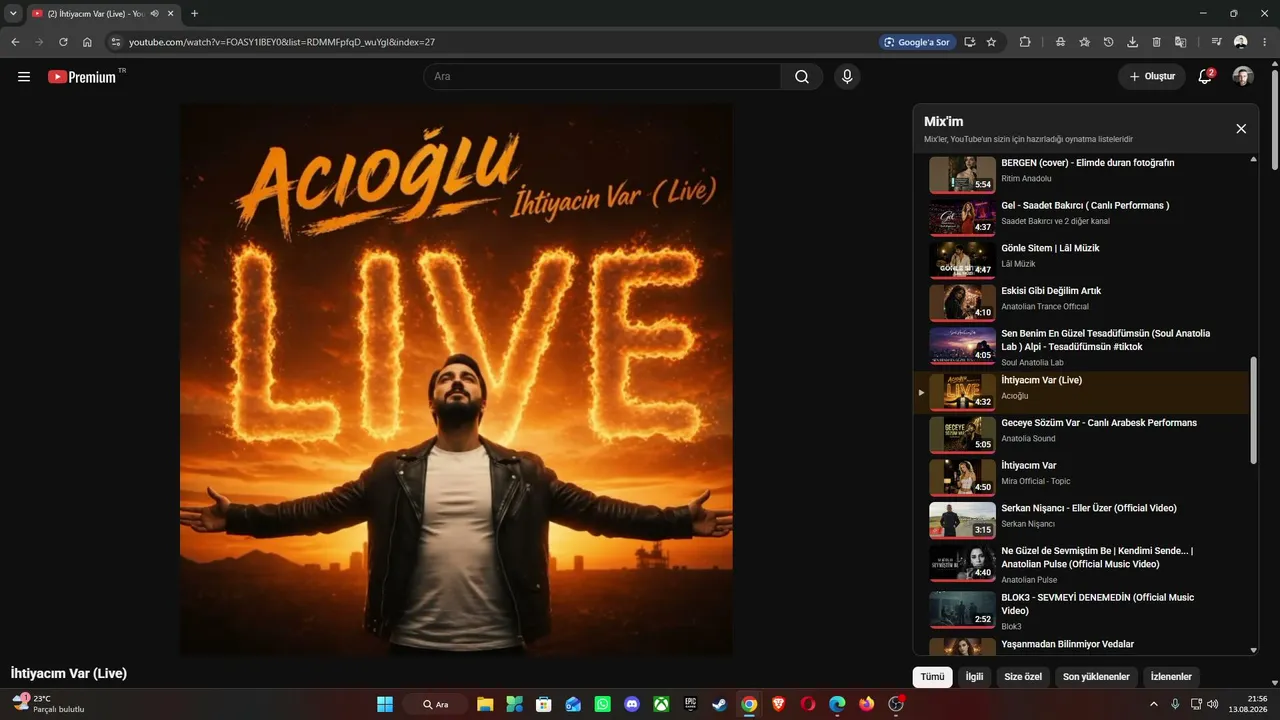Open browser history toolbar icon
The width and height of the screenshot is (1280, 720).
pos(1108,42)
